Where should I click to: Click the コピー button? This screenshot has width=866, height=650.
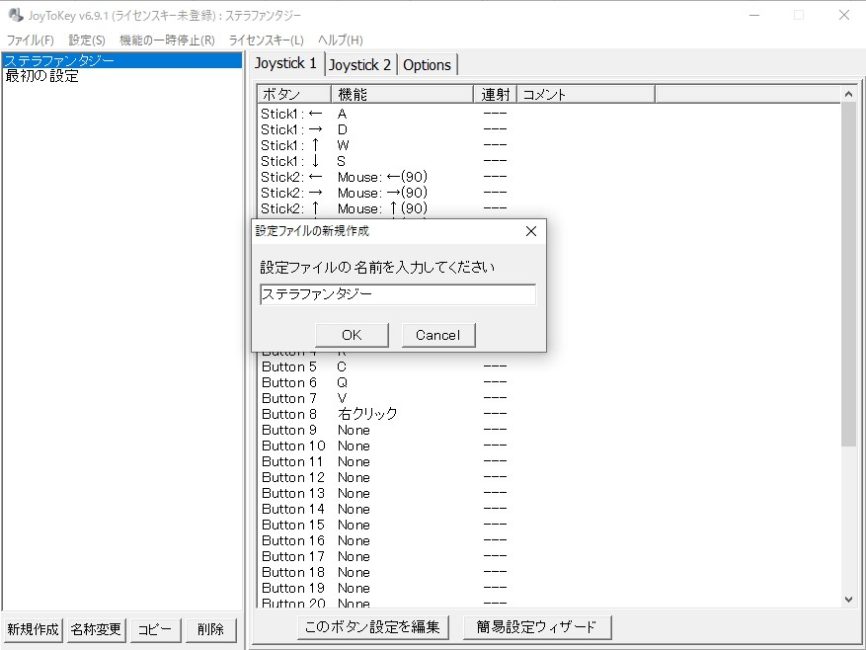coord(155,629)
